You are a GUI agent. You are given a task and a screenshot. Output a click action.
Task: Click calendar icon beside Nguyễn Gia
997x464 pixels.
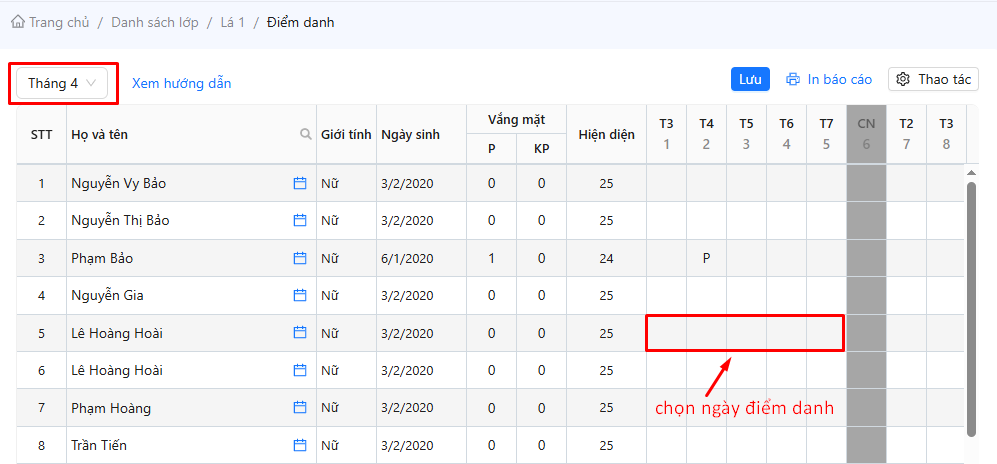coord(299,295)
